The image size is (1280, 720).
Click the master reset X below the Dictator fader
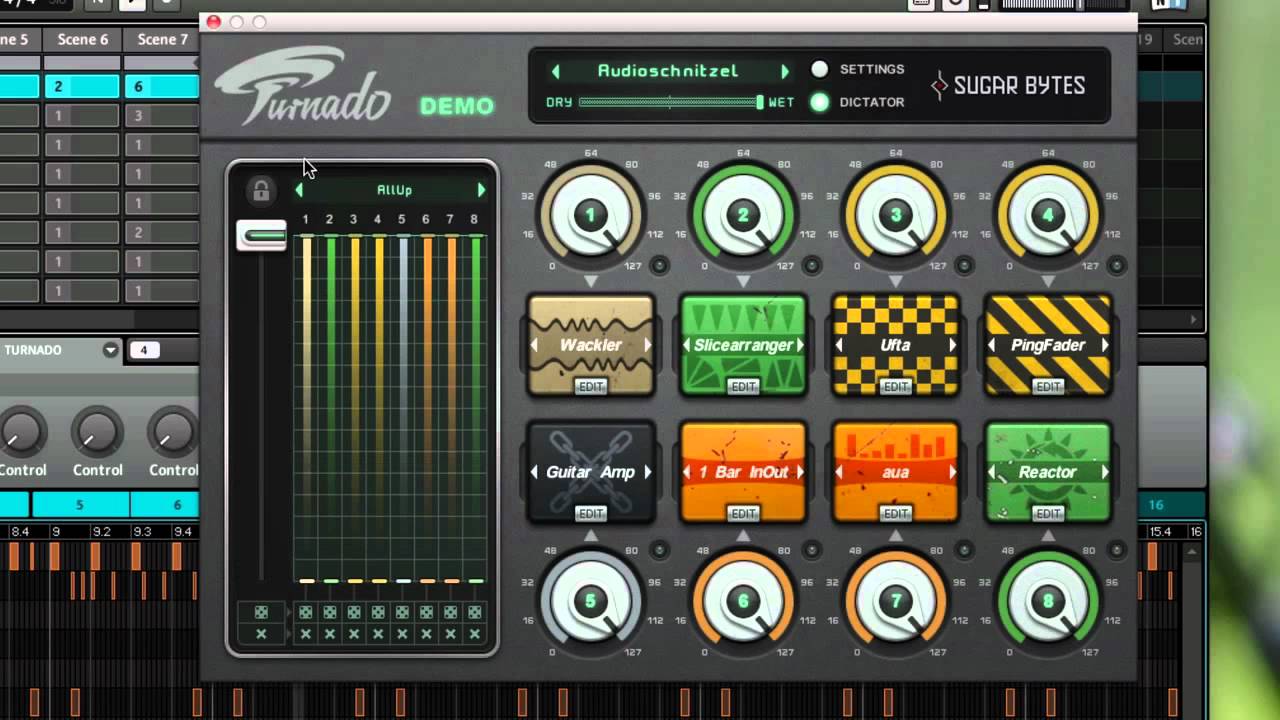pyautogui.click(x=261, y=634)
